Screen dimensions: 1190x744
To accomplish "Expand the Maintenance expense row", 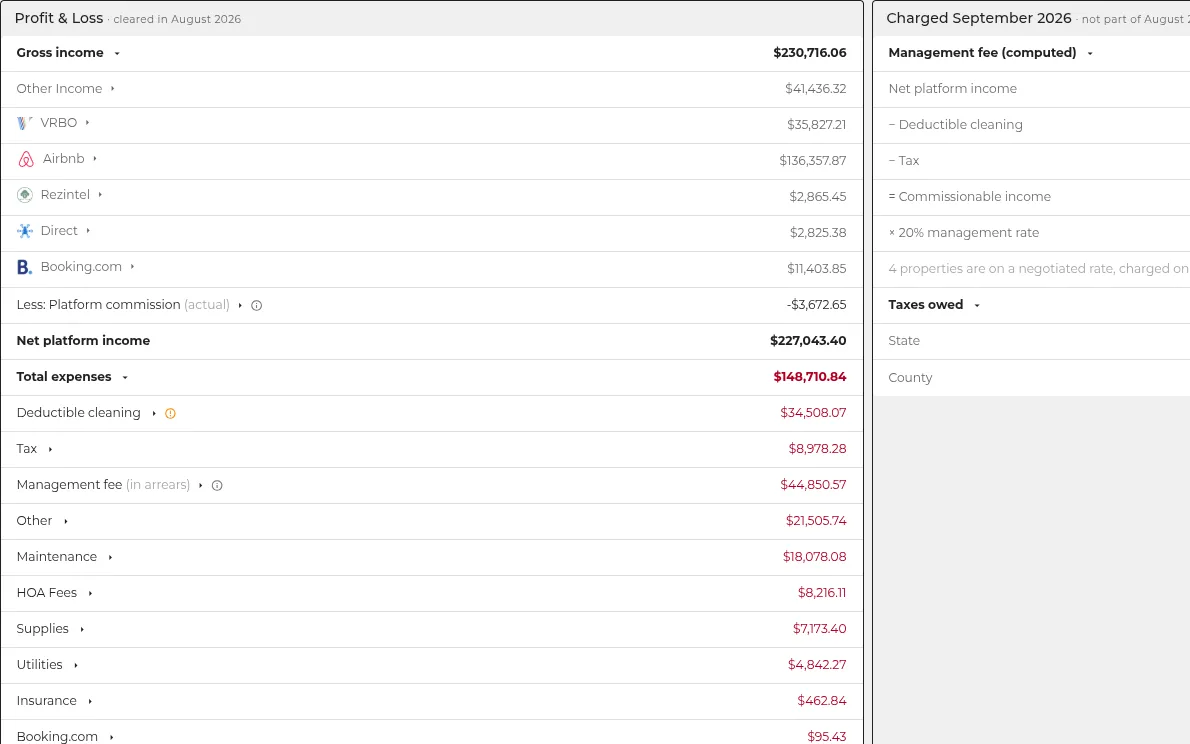I will pos(110,557).
